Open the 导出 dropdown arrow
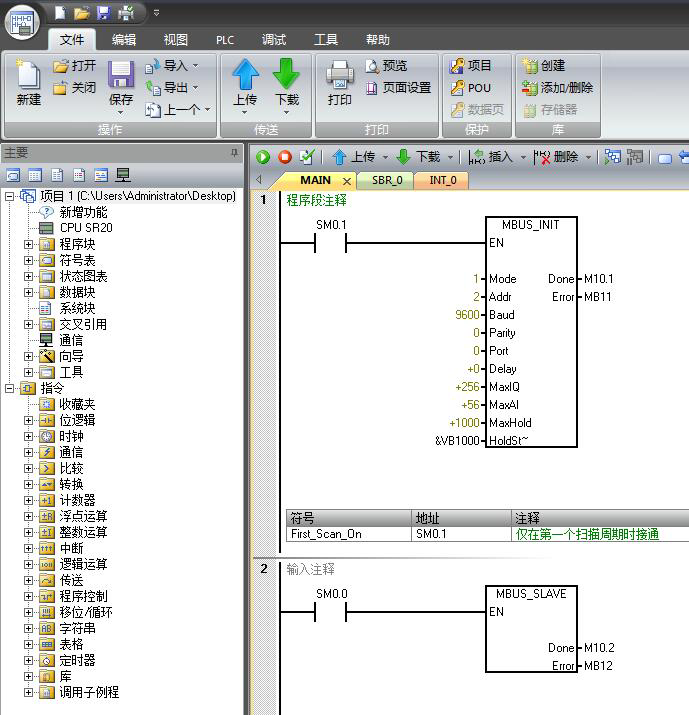Viewport: 692px width, 717px height. (x=195, y=88)
